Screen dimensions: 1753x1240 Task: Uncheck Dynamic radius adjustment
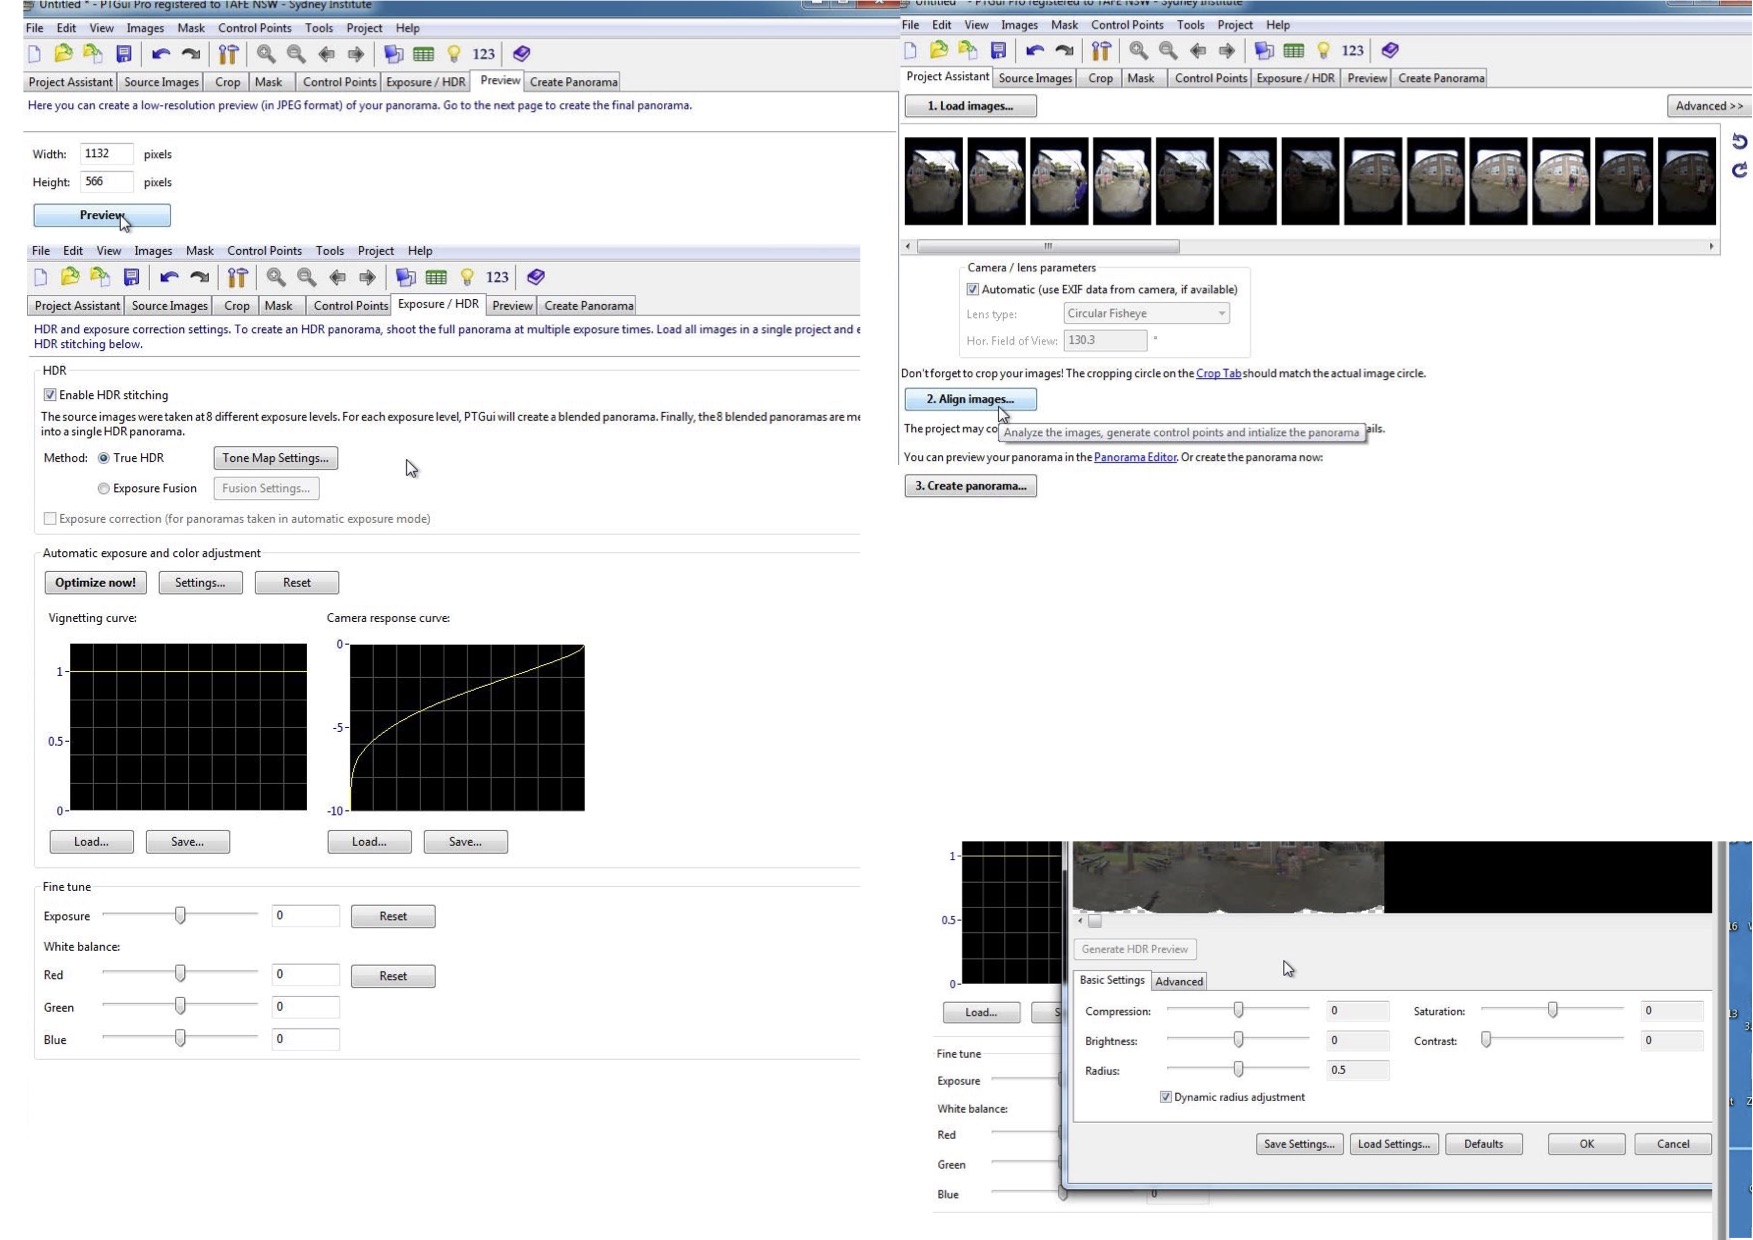tap(1166, 1097)
